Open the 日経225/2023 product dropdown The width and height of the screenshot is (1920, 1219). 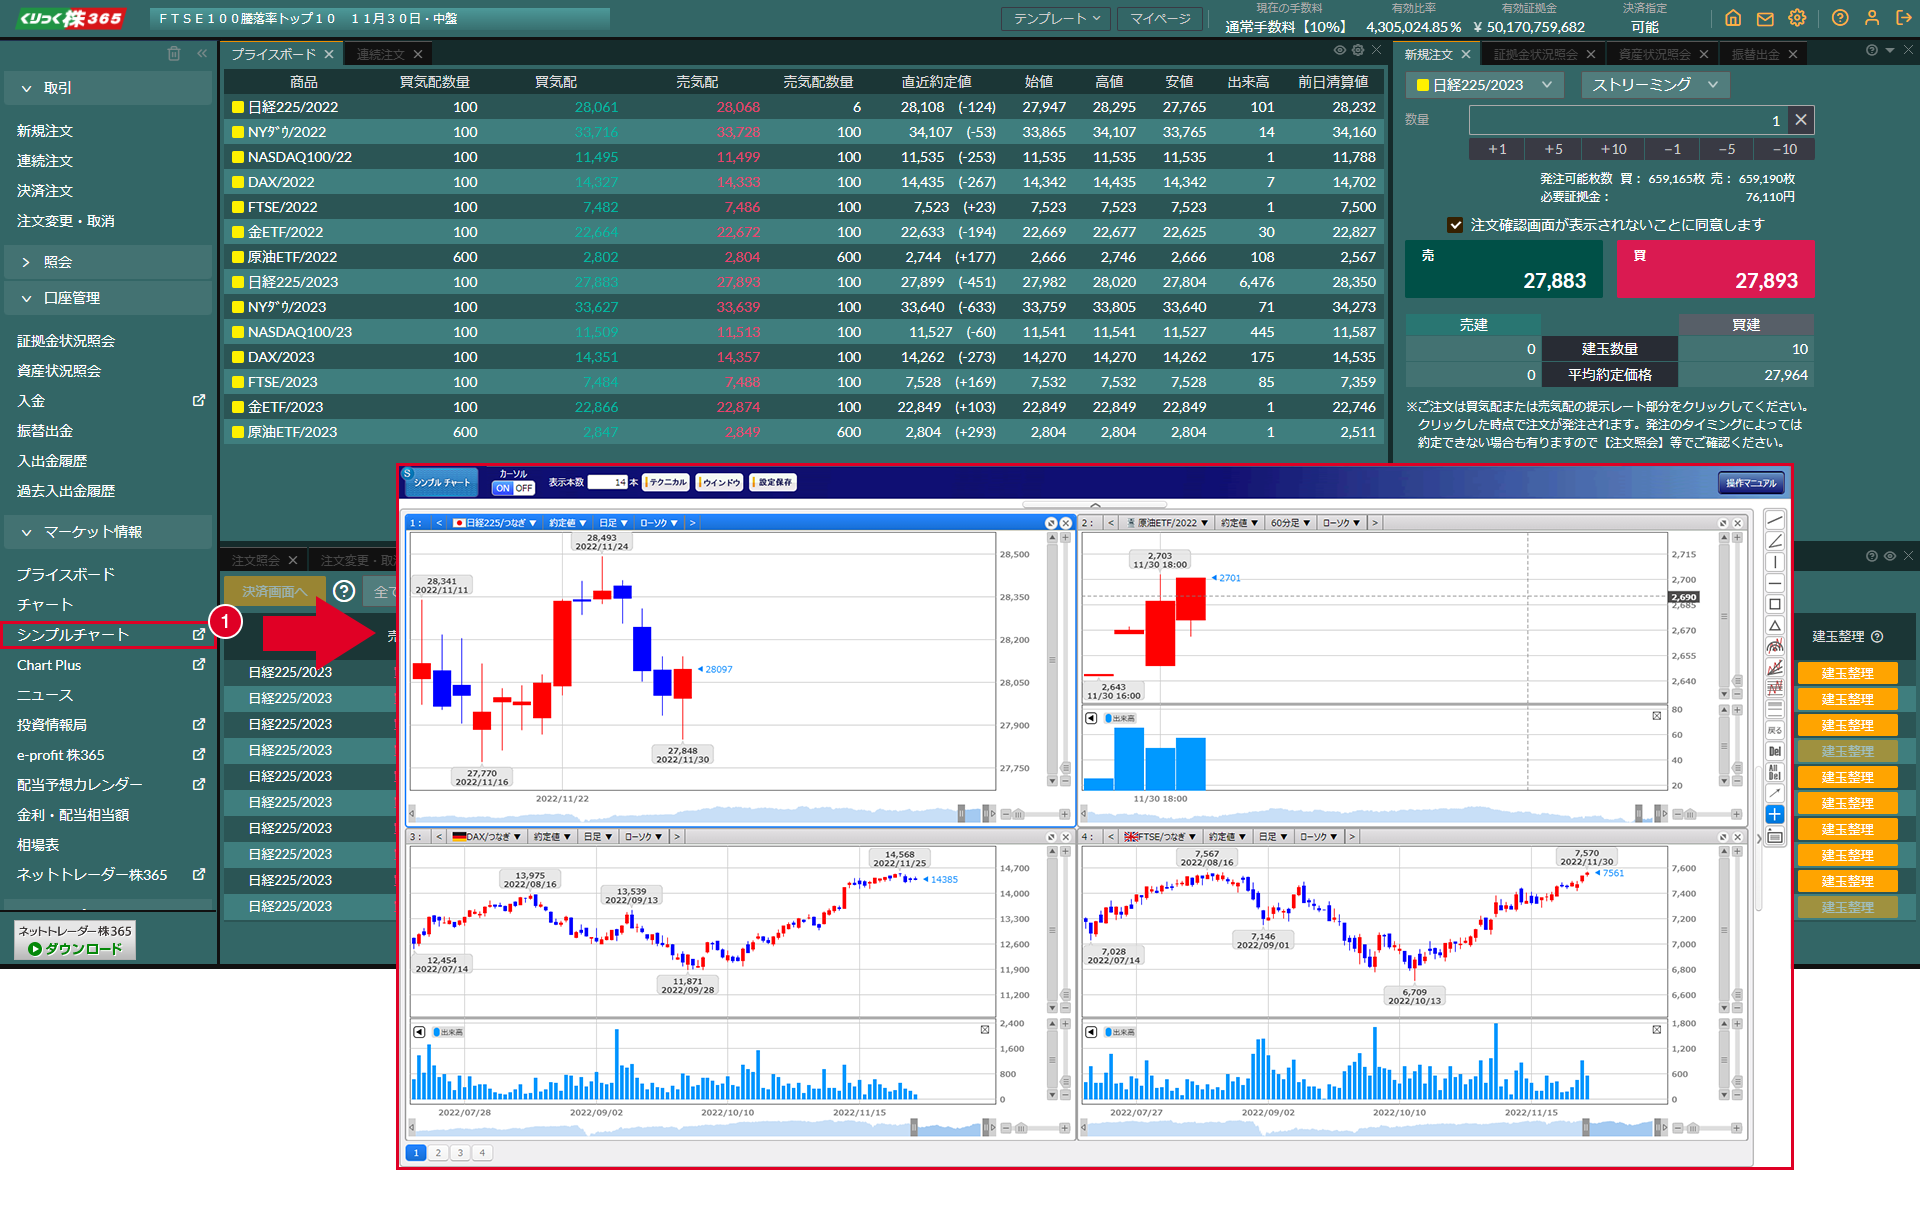1485,85
